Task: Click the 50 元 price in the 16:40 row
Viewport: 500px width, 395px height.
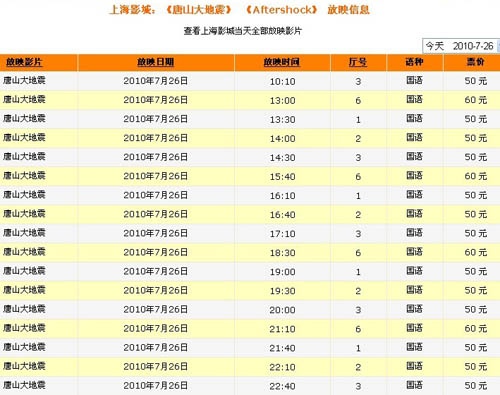Action: 476,214
